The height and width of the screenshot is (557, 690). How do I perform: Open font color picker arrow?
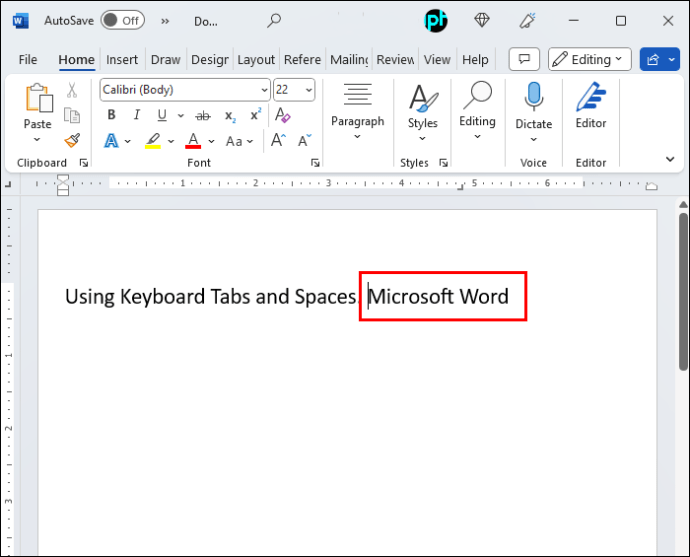point(212,141)
